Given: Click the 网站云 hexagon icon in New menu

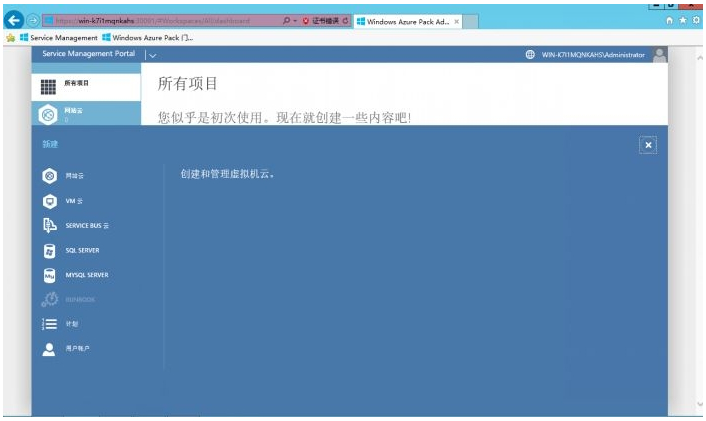Looking at the screenshot, I should 50,176.
